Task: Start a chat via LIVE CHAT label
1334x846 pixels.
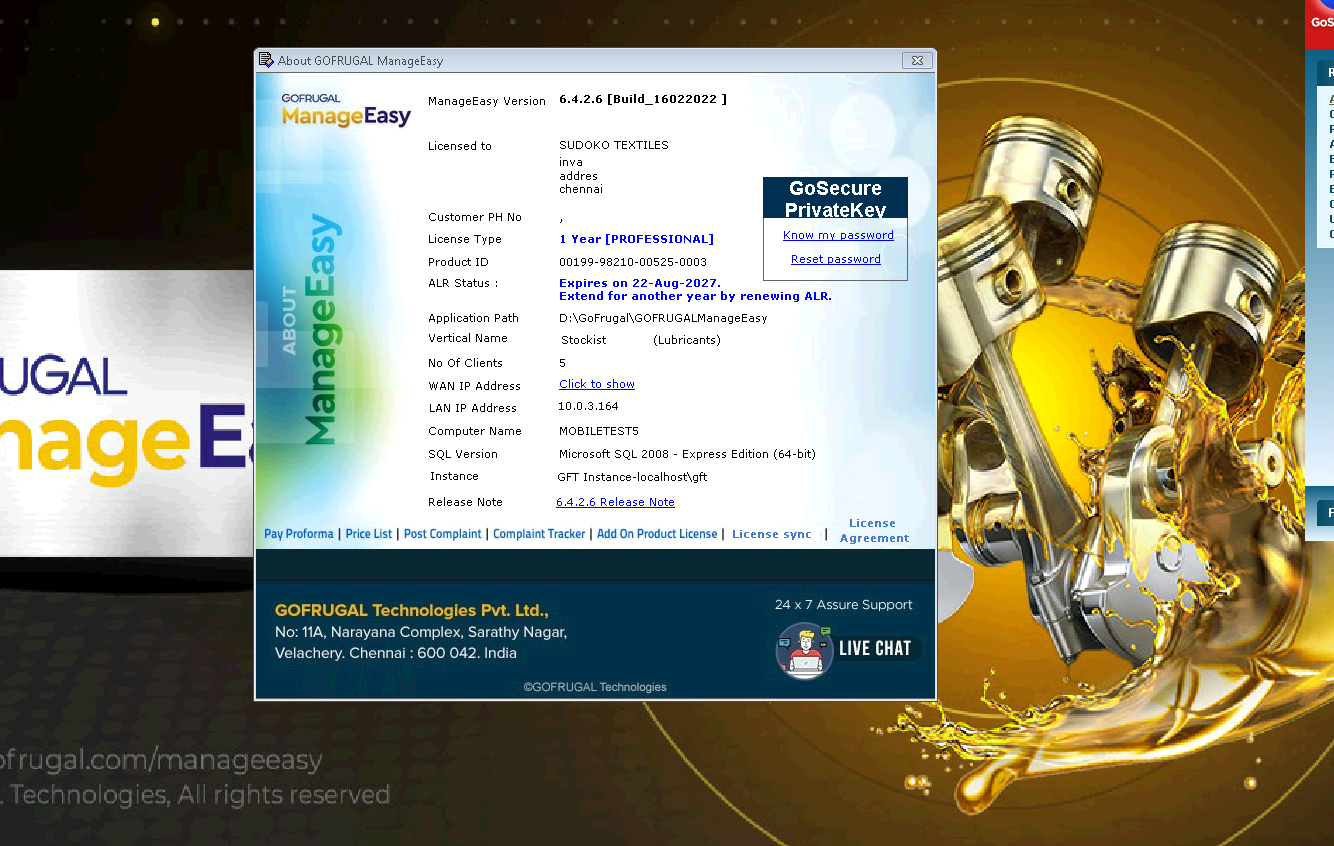Action: coord(875,649)
